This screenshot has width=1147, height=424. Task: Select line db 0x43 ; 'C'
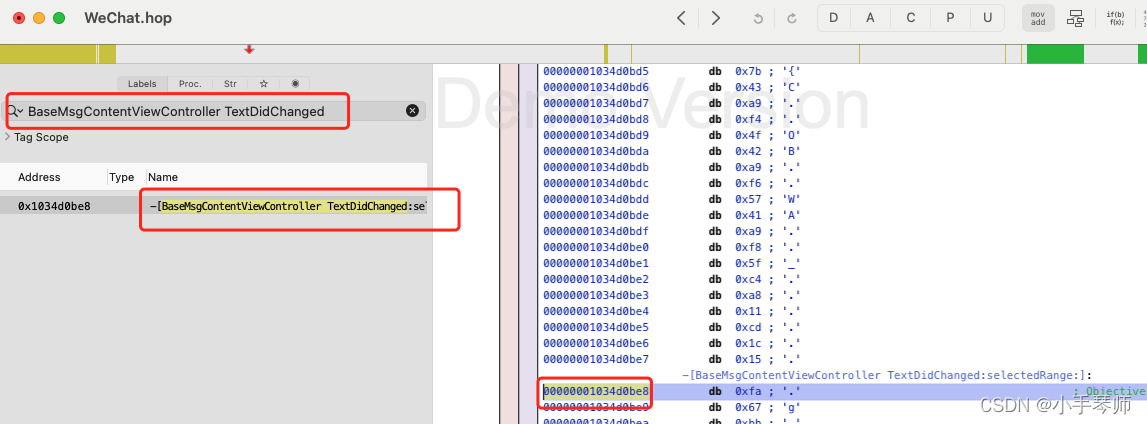coord(753,88)
